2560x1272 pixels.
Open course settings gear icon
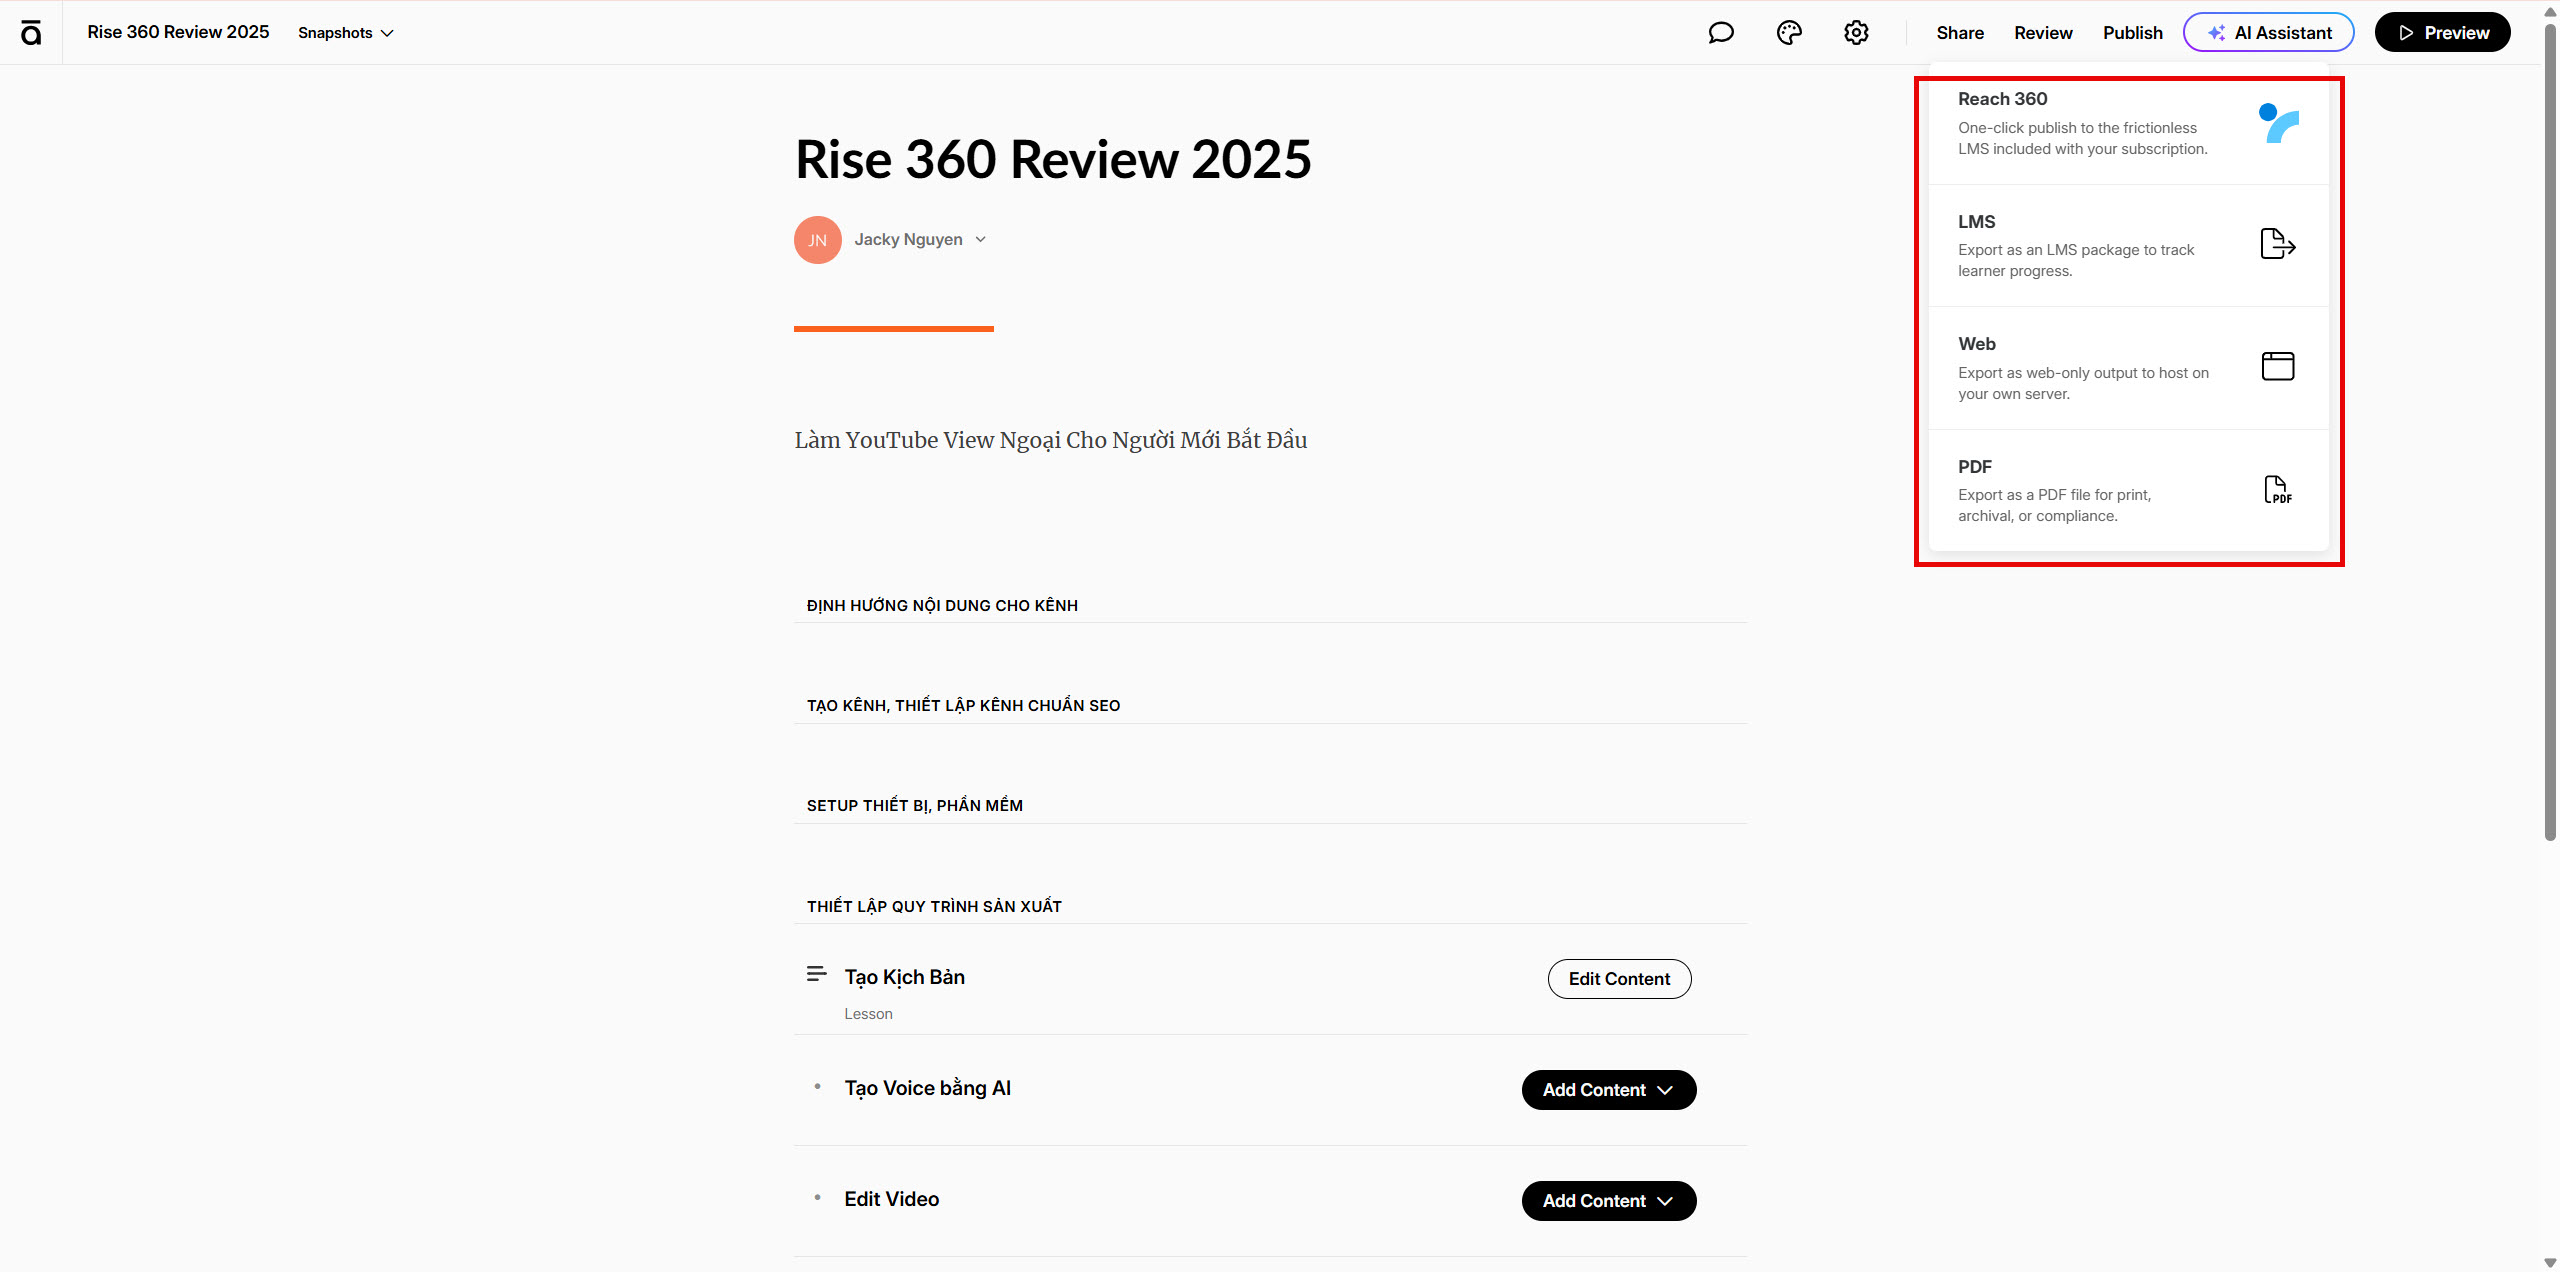tap(1856, 33)
